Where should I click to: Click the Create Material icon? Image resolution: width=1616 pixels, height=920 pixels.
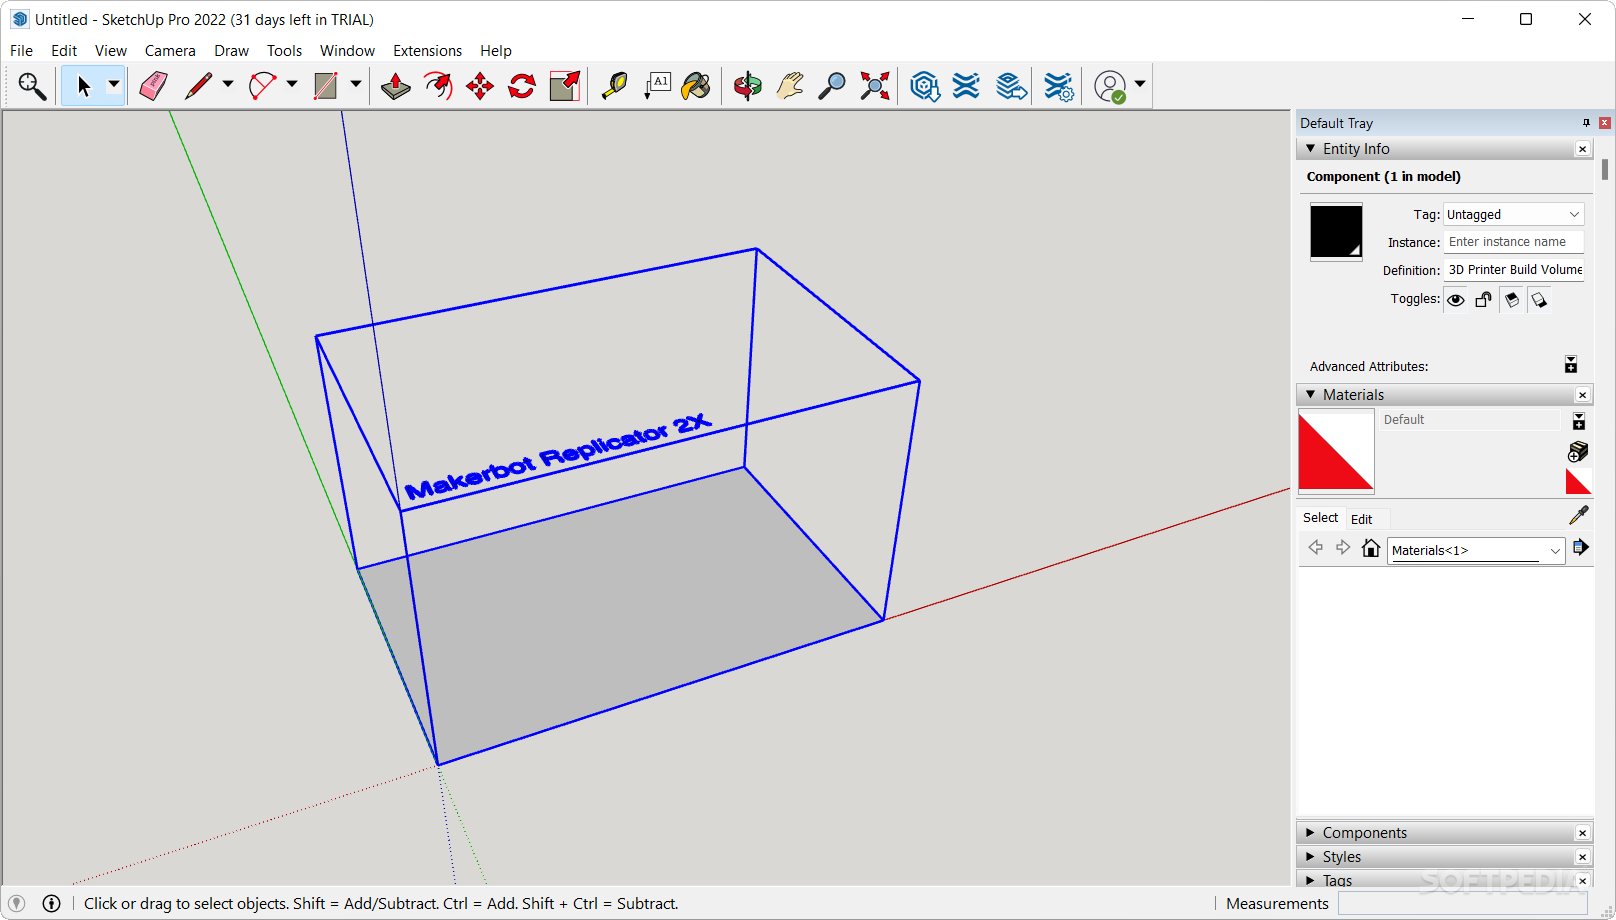[x=1578, y=452]
